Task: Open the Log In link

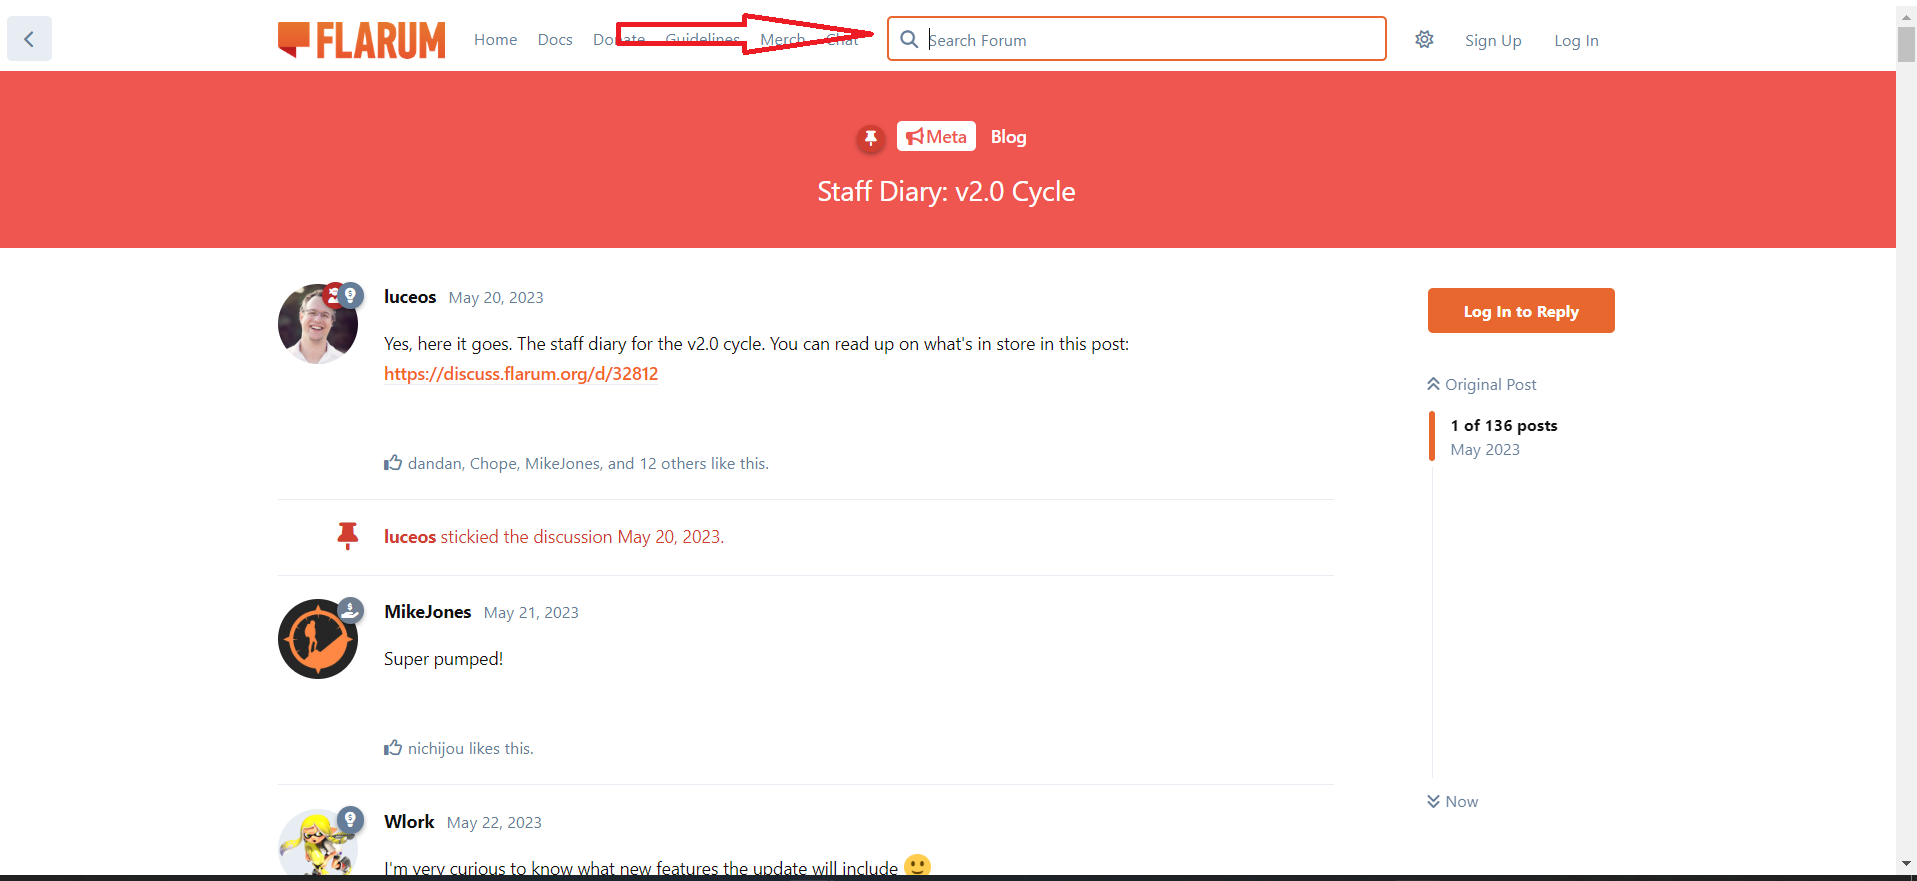Action: coord(1576,40)
